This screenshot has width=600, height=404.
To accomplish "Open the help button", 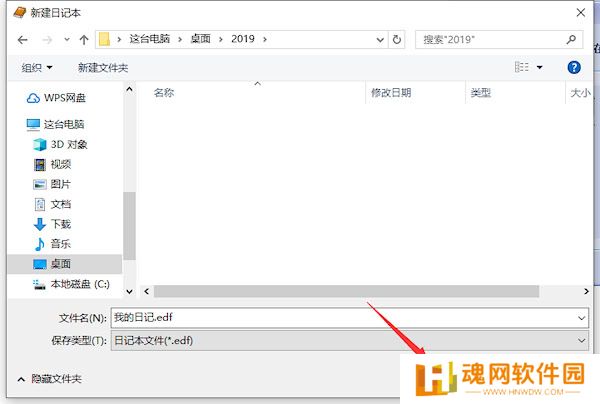I will click(x=574, y=67).
